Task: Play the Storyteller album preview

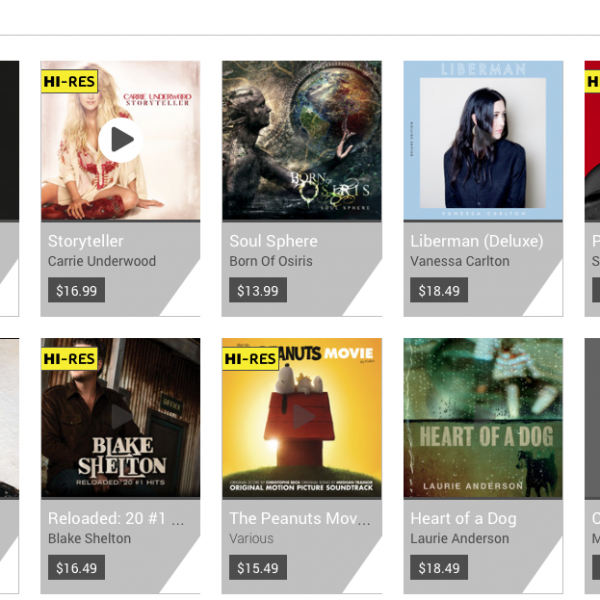Action: (121, 140)
